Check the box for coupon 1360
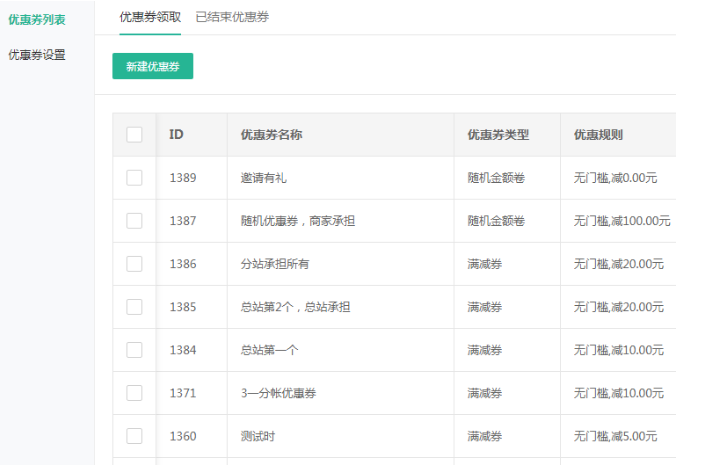This screenshot has width=708, height=473. point(134,436)
